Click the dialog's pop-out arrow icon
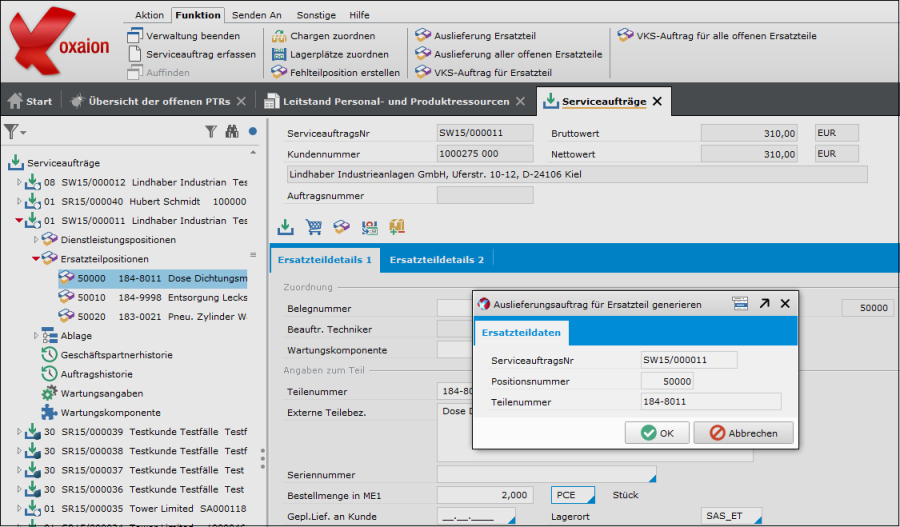900x527 pixels. click(x=764, y=303)
